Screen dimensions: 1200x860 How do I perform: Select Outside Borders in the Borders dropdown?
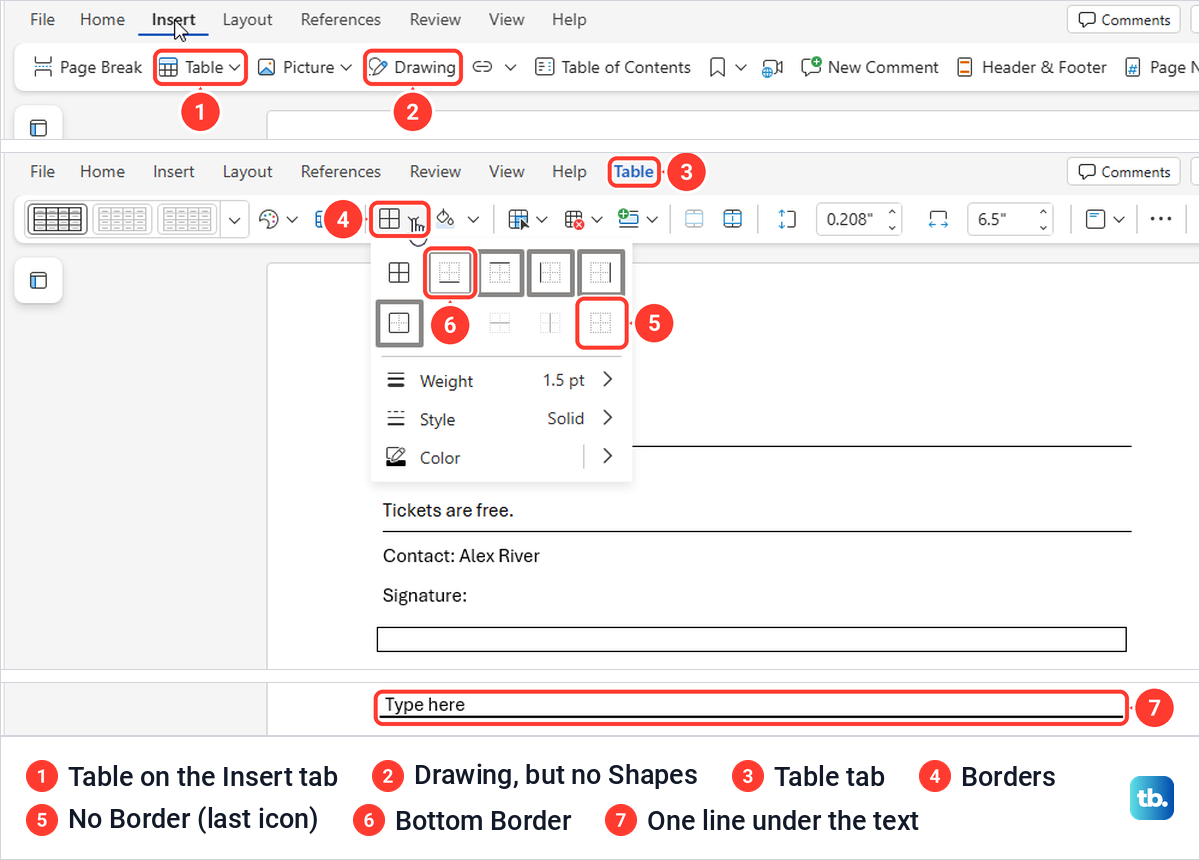(x=399, y=323)
